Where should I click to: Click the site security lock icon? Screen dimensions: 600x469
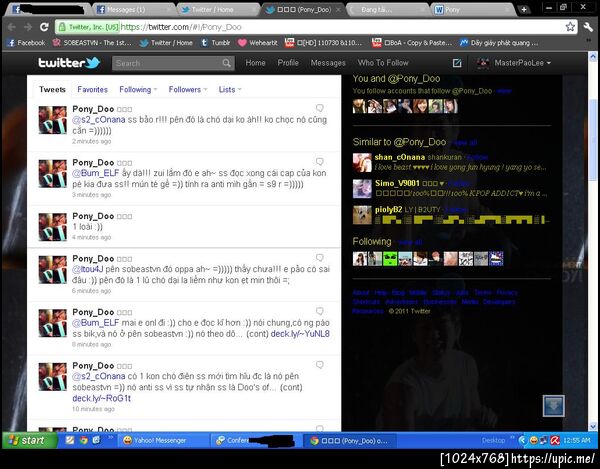point(62,27)
